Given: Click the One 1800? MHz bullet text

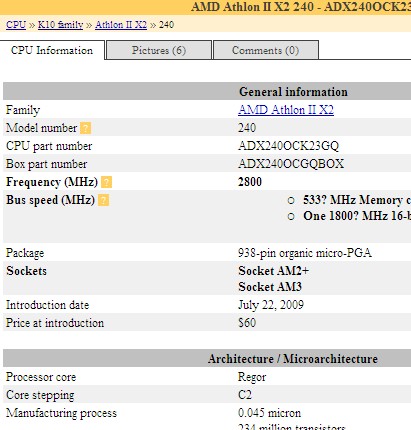Looking at the screenshot, I should [357, 216].
